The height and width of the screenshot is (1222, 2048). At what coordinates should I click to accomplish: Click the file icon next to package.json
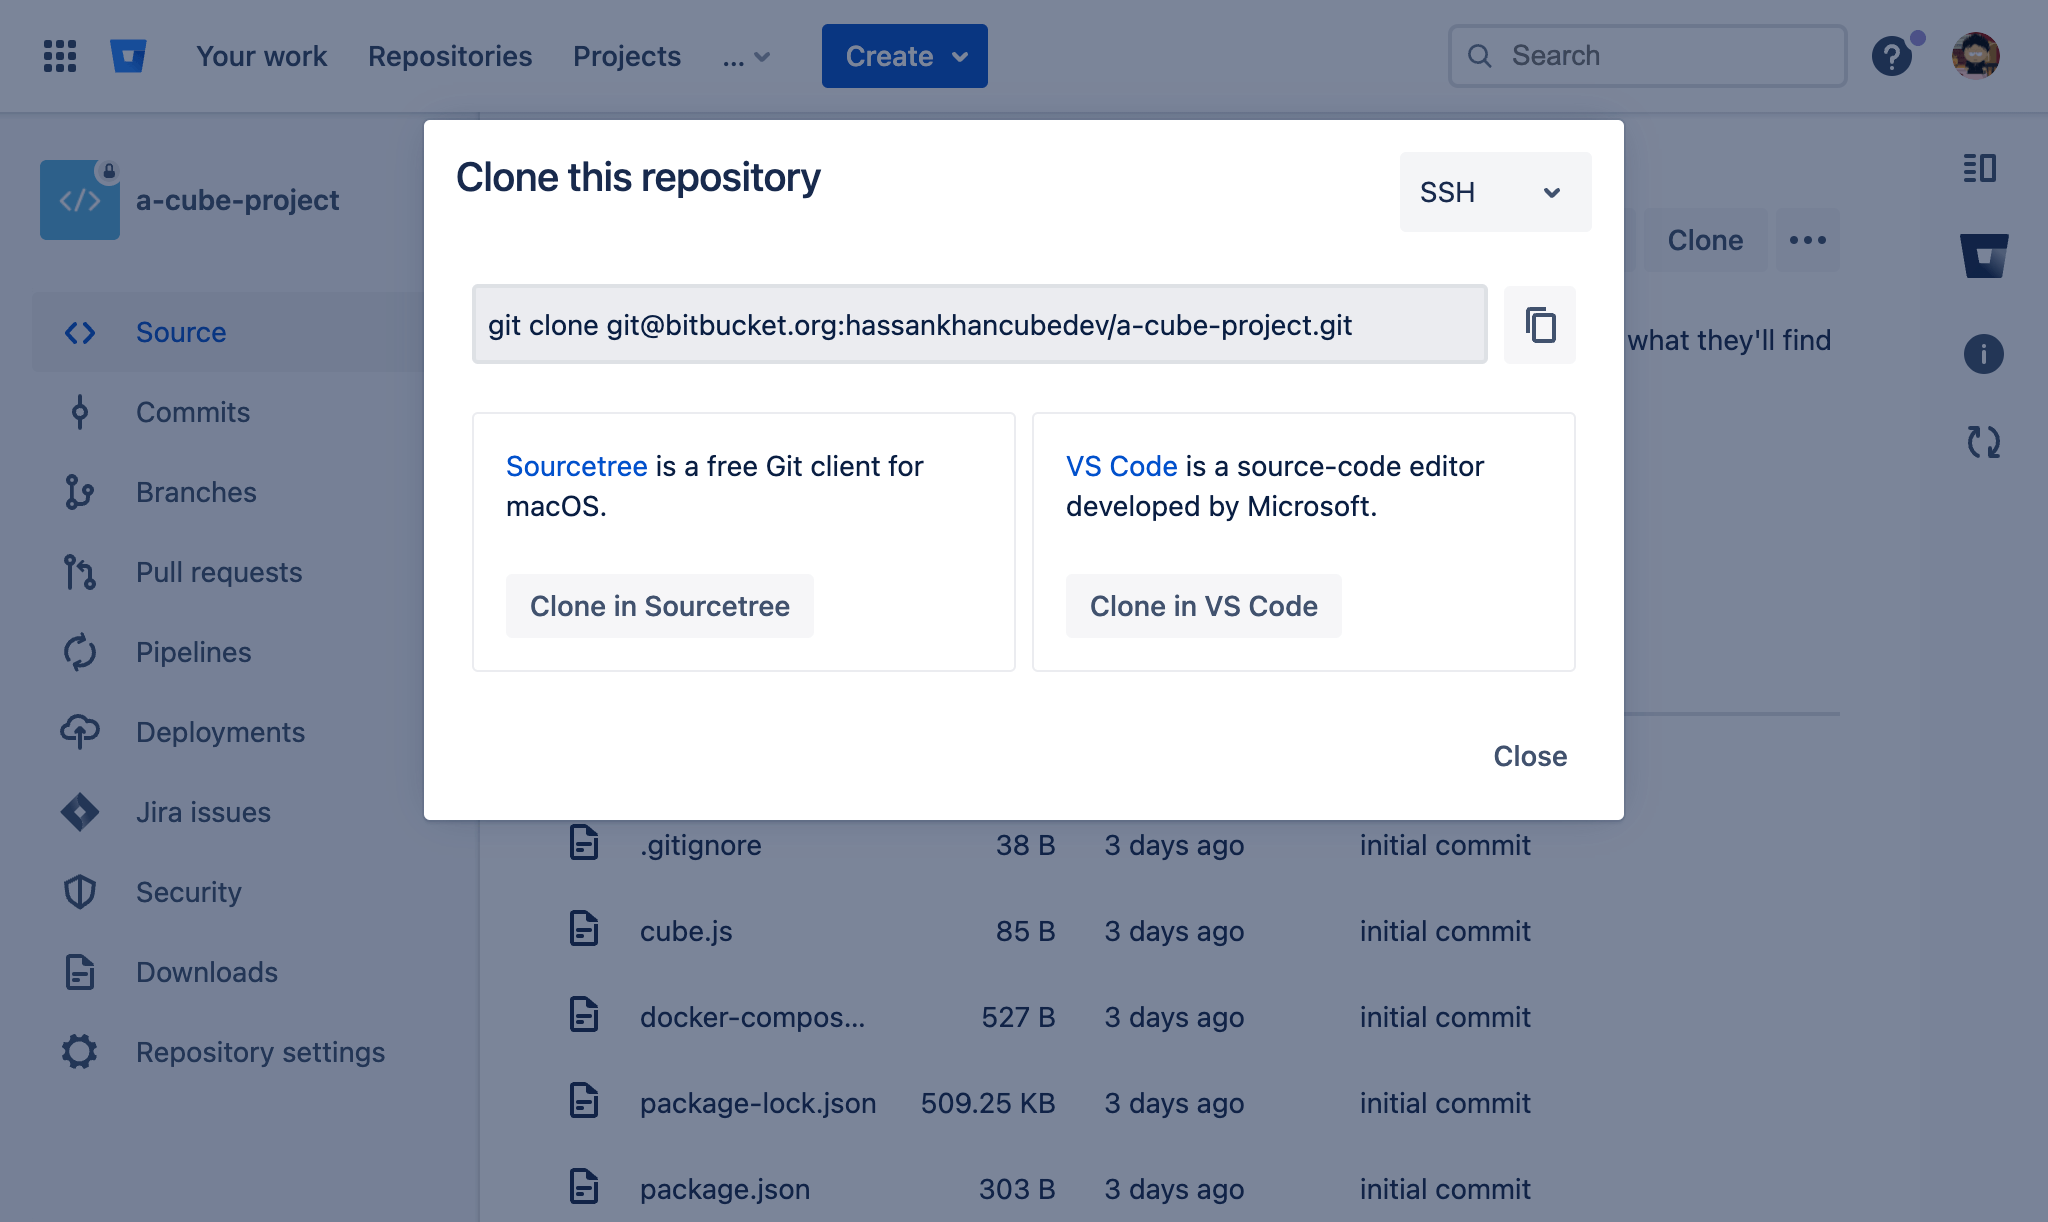[584, 1187]
